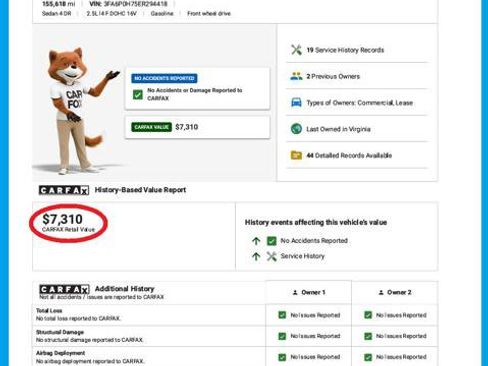Click Owner 2 Total Loss green checkmark

[x=368, y=315]
